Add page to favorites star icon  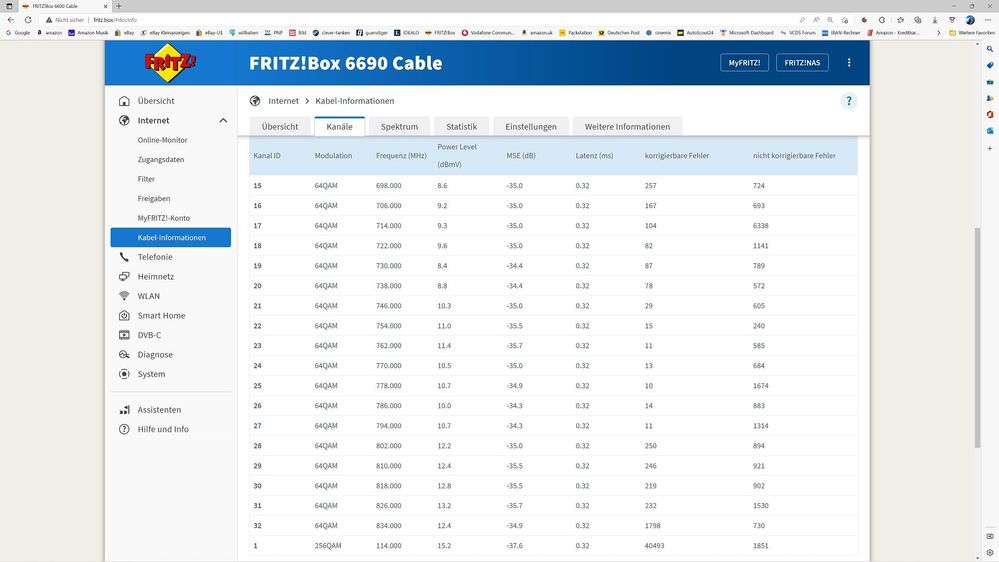pos(844,20)
